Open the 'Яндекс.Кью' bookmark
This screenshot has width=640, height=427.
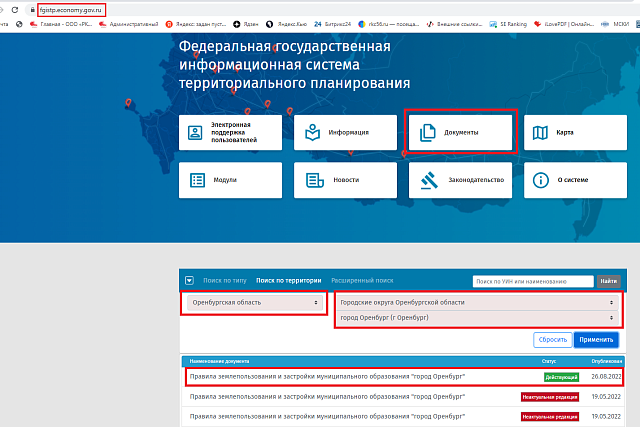287,24
